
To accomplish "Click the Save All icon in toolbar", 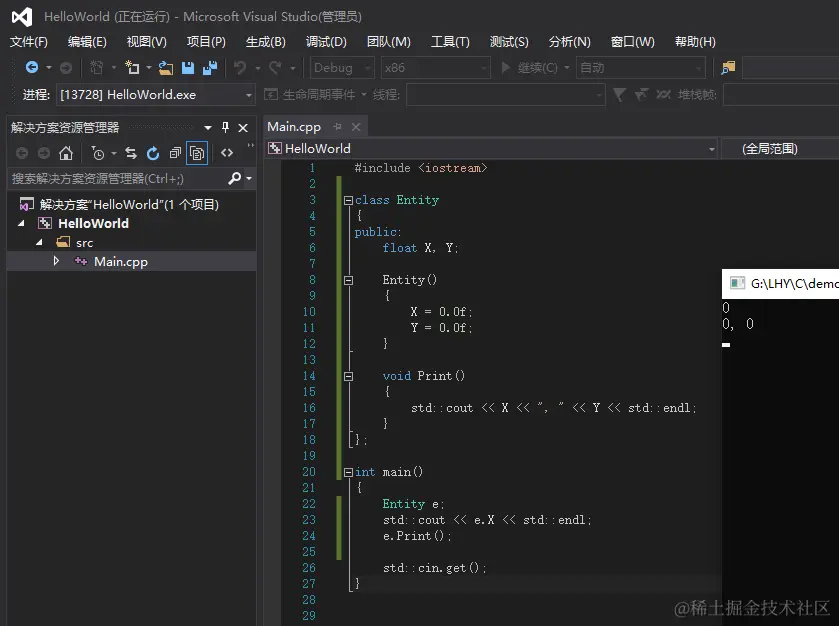I will coord(209,67).
